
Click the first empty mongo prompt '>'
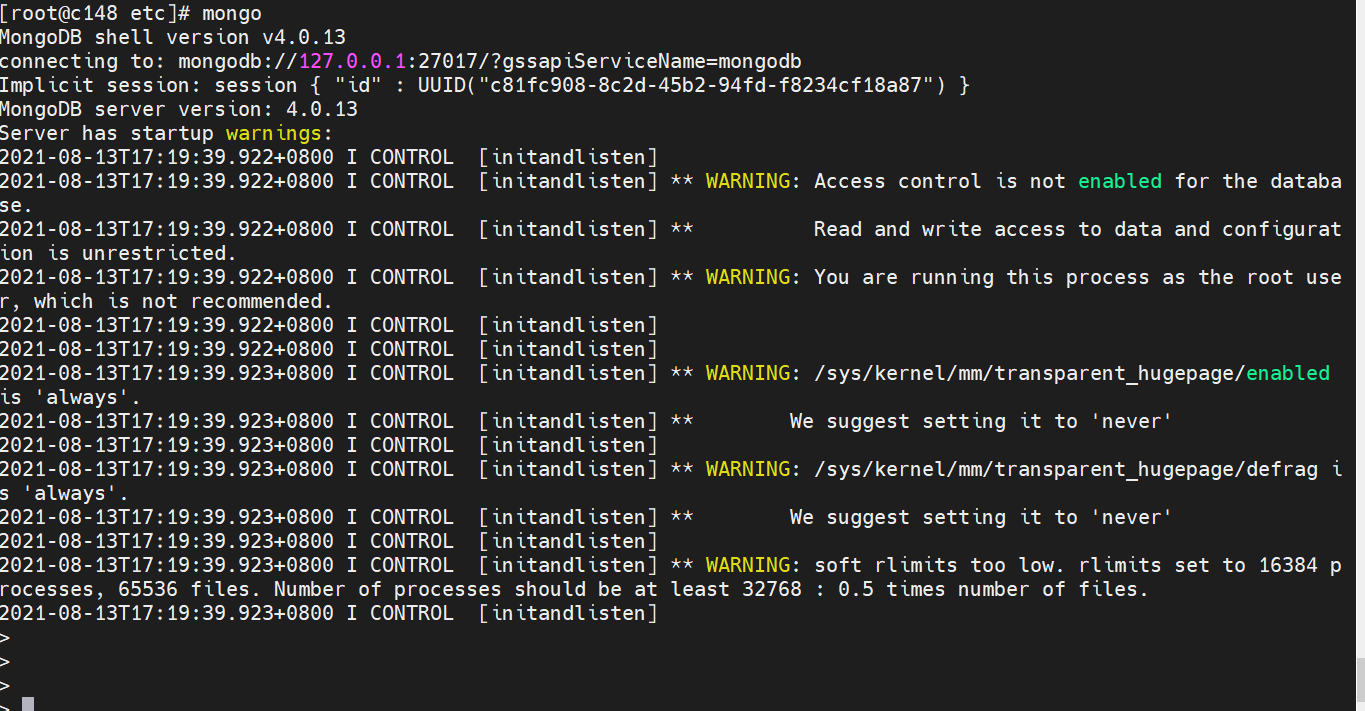[x=5, y=637]
